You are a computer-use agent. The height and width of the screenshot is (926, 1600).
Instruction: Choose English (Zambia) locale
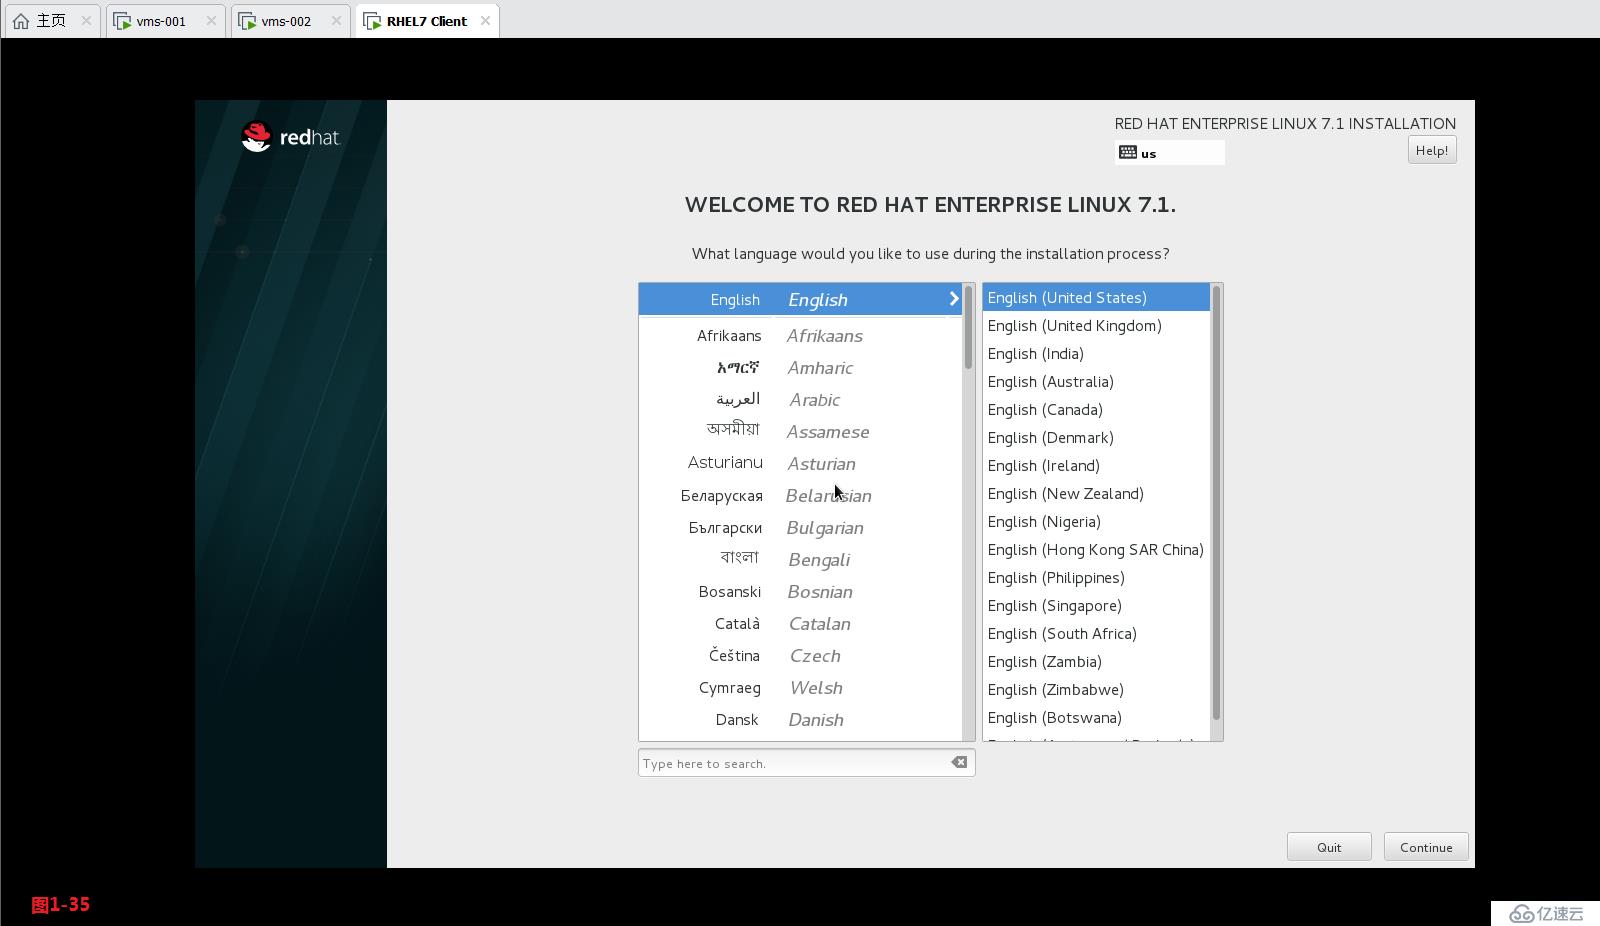pos(1096,662)
